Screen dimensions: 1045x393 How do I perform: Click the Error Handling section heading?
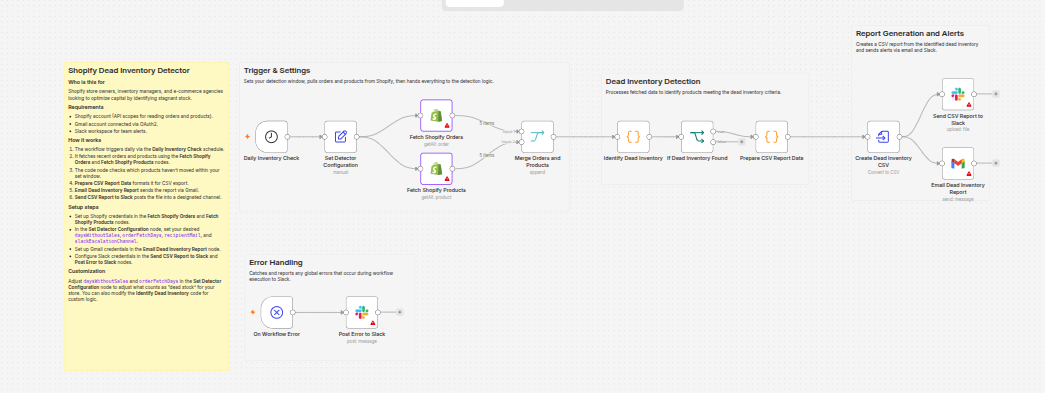tap(276, 262)
